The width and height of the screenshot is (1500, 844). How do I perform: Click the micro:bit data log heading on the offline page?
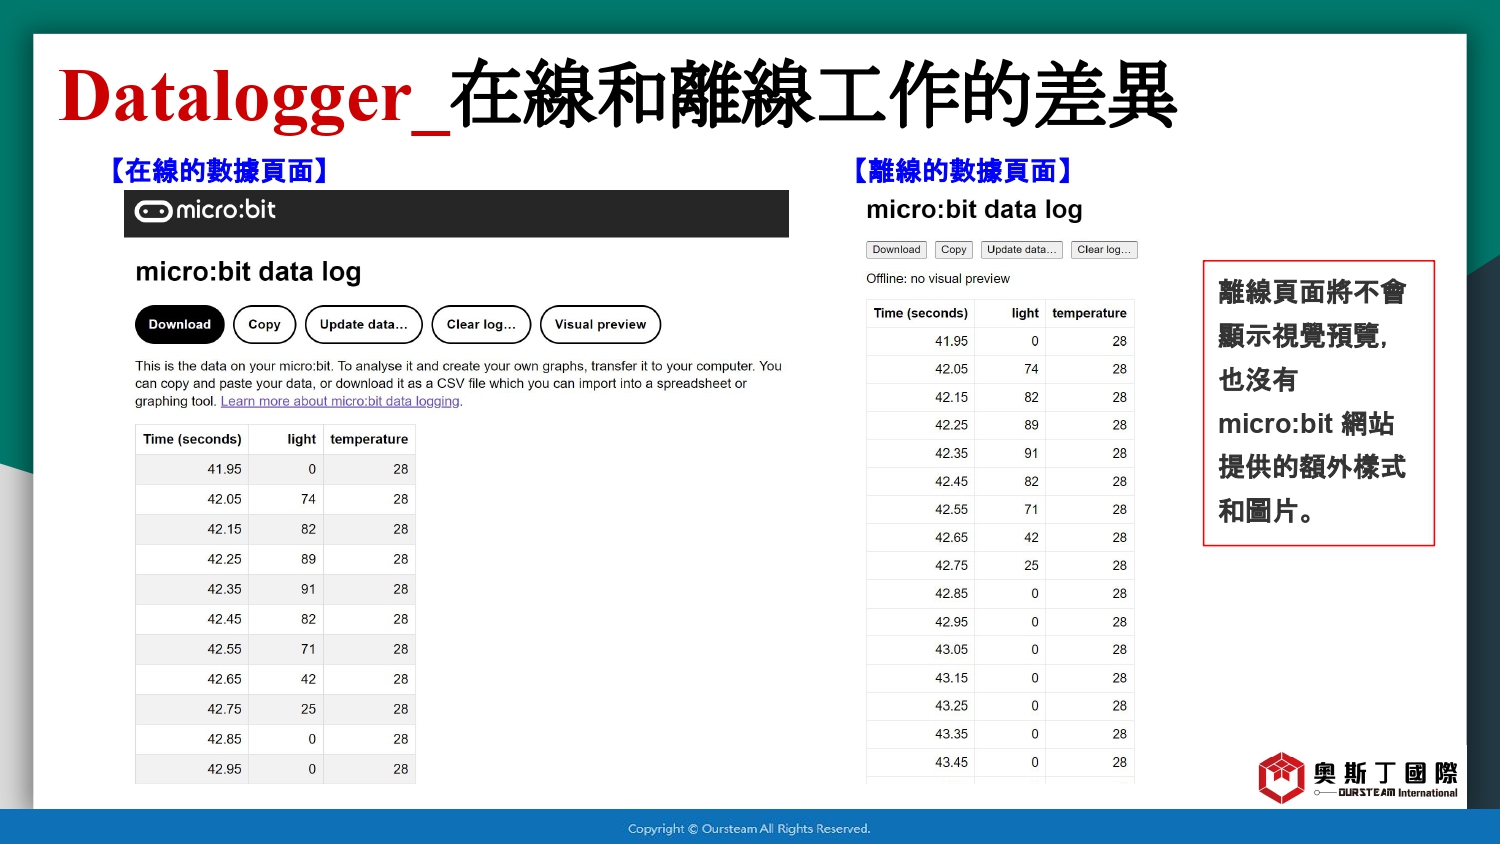(x=974, y=209)
